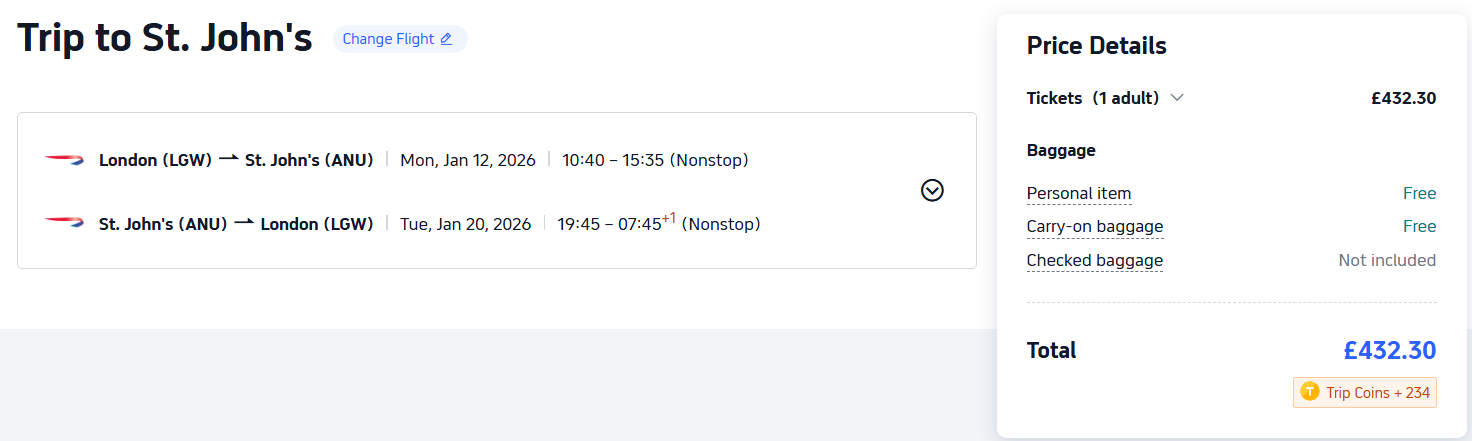Open the Checked baggage info
The width and height of the screenshot is (1472, 441).
[1095, 261]
